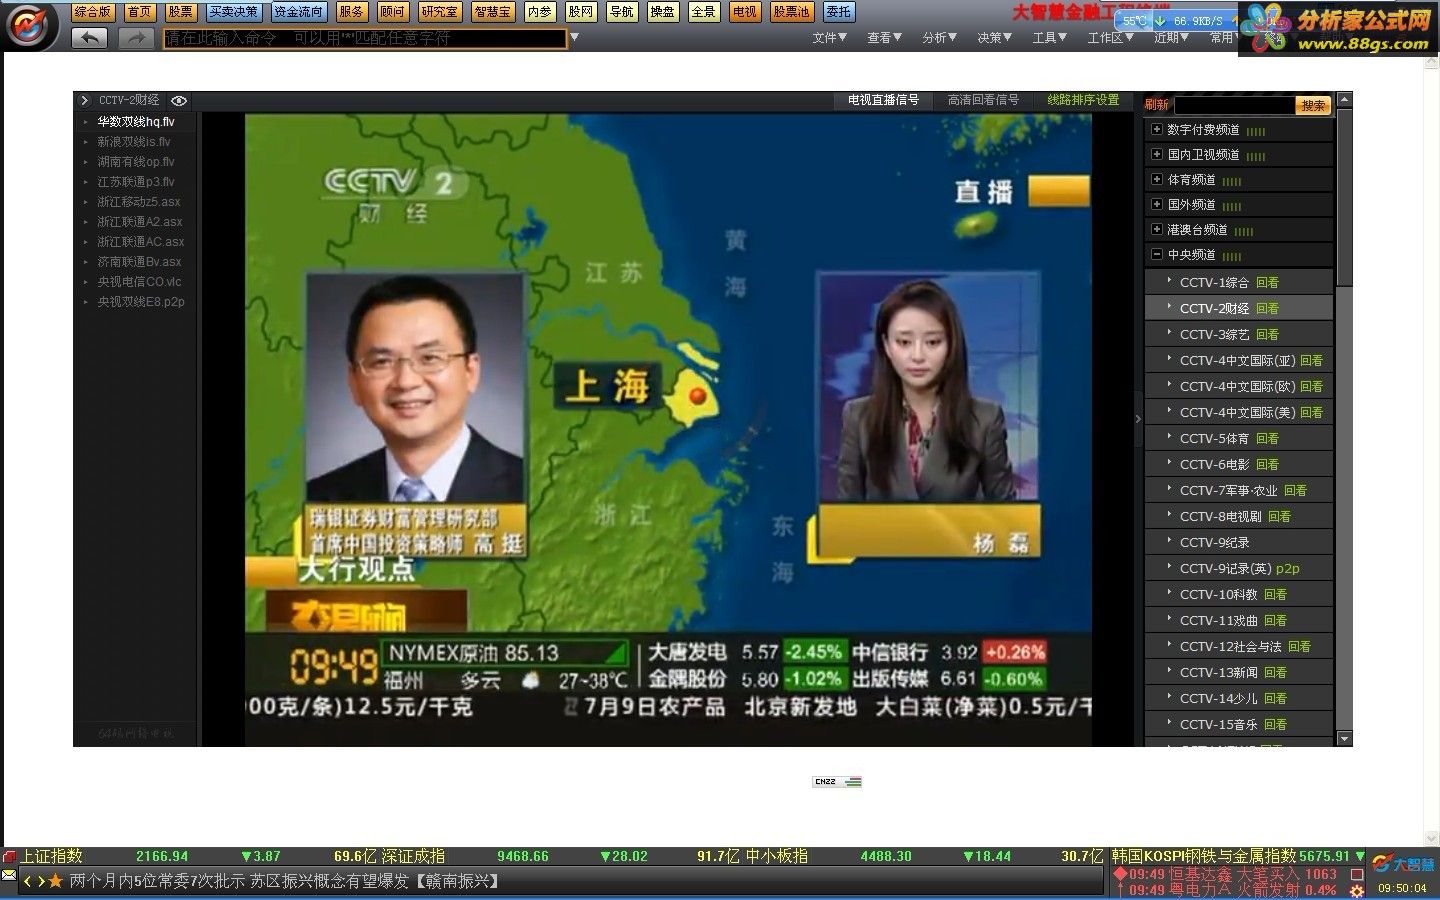1440x900 pixels.
Task: Open the 股票 toolbar button
Action: coord(180,12)
